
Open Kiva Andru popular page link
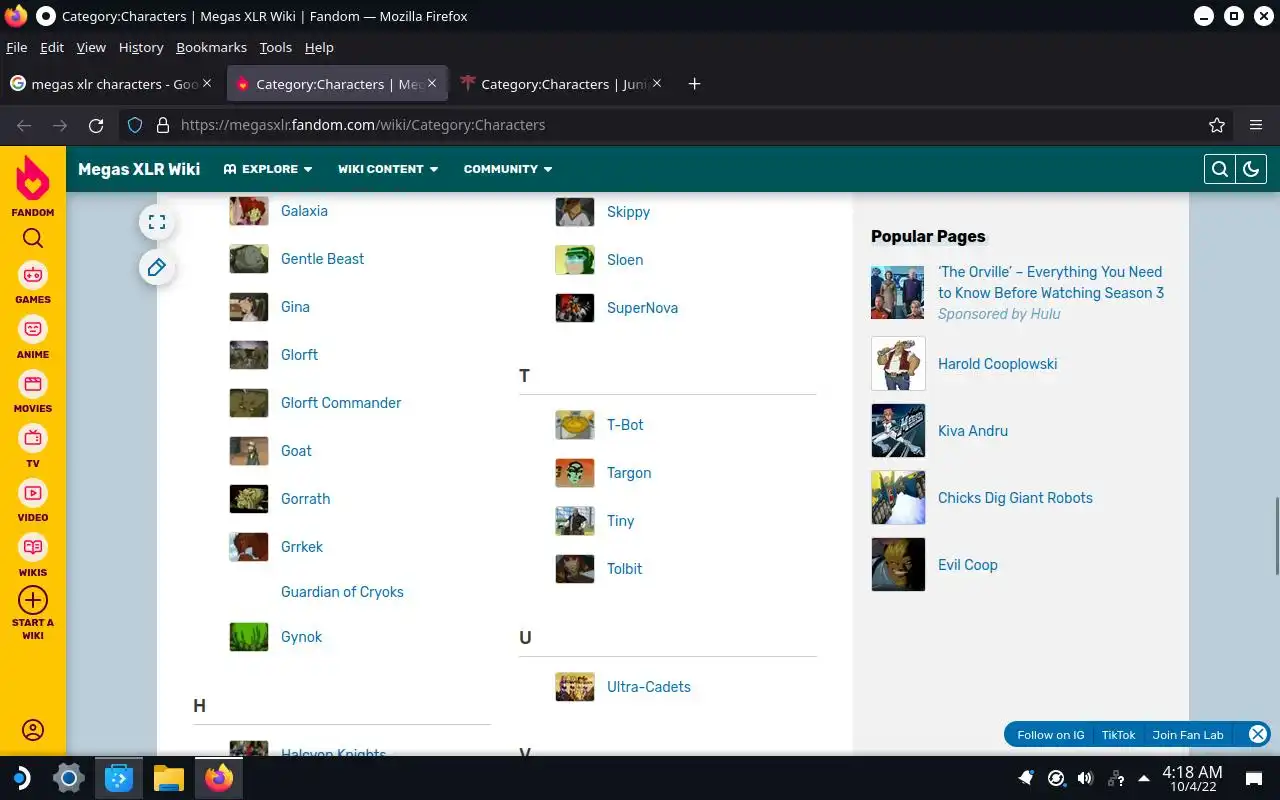(973, 431)
